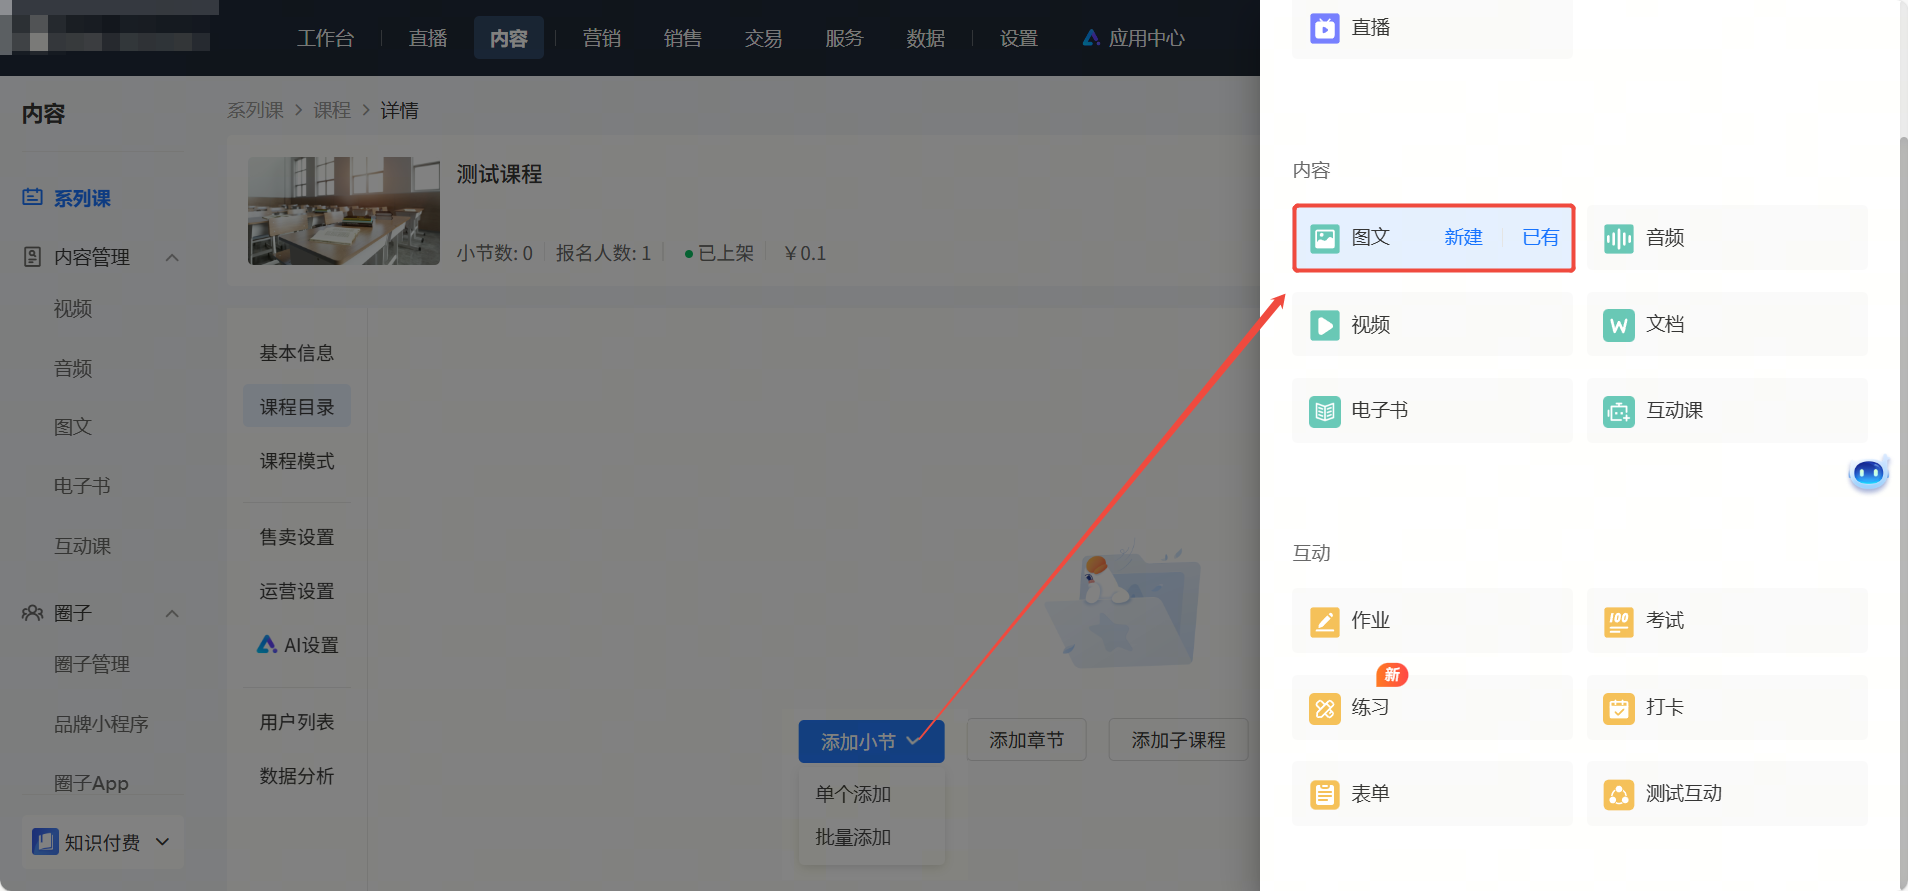Select the 直播 live icon
1908x891 pixels.
[x=1324, y=28]
